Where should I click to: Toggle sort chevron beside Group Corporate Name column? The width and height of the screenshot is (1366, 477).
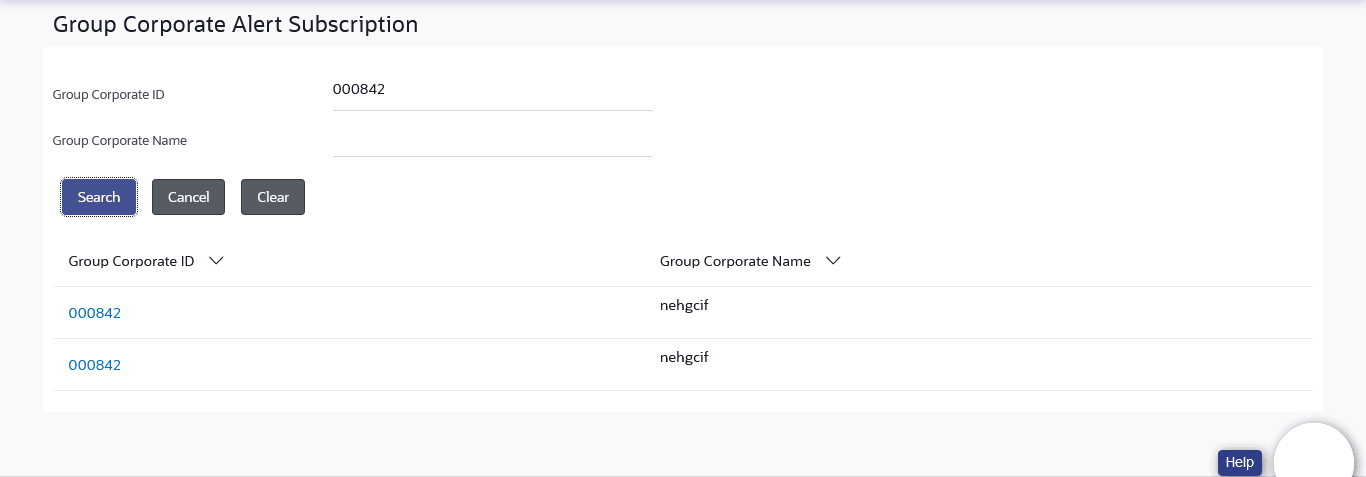pos(832,261)
